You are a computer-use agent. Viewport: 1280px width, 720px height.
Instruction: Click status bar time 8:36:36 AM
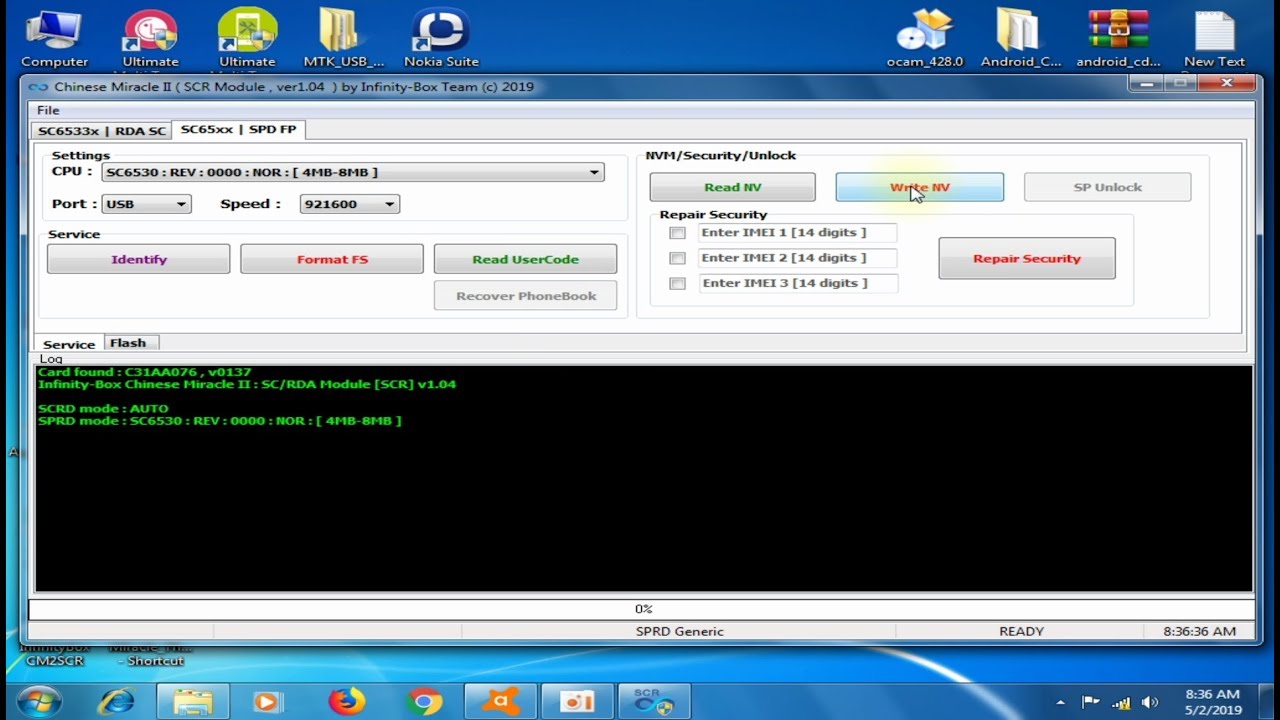pyautogui.click(x=1199, y=631)
